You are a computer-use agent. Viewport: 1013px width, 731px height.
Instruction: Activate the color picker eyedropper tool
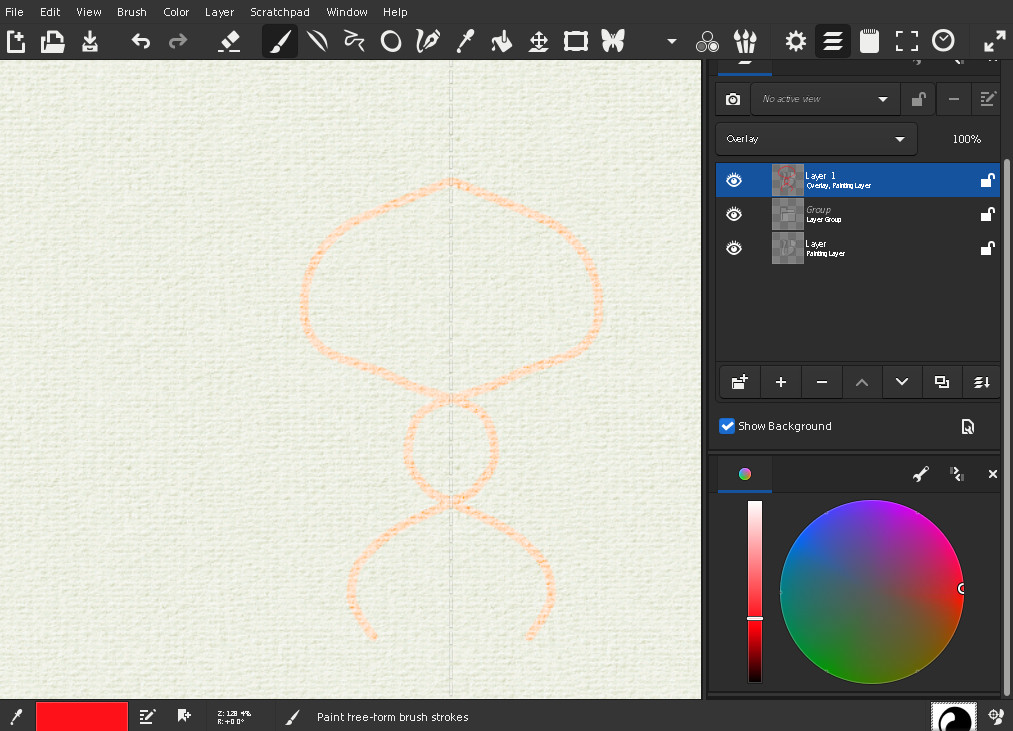click(x=465, y=41)
